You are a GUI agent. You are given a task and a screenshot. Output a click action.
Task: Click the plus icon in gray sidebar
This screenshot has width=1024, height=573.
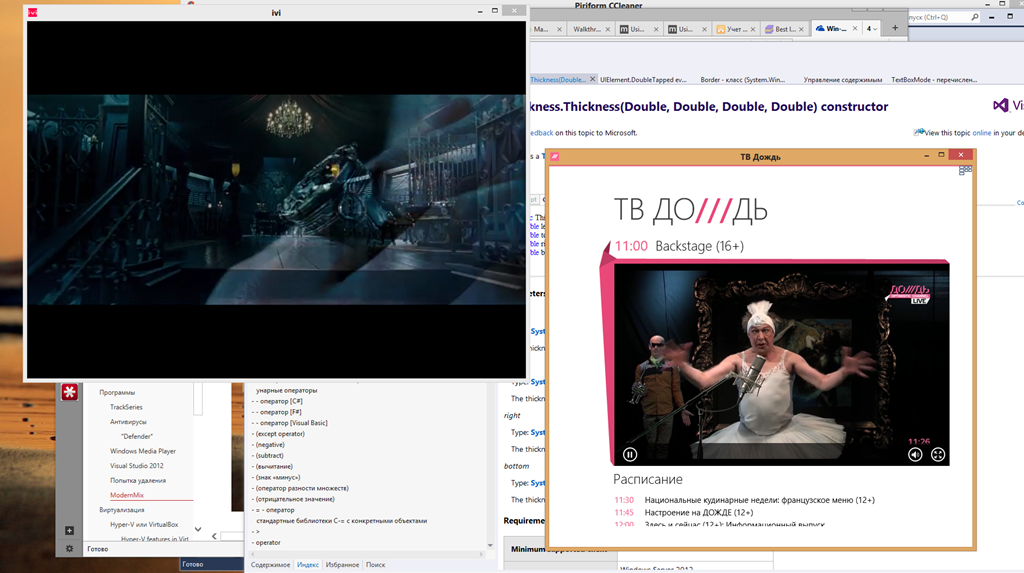tap(69, 531)
